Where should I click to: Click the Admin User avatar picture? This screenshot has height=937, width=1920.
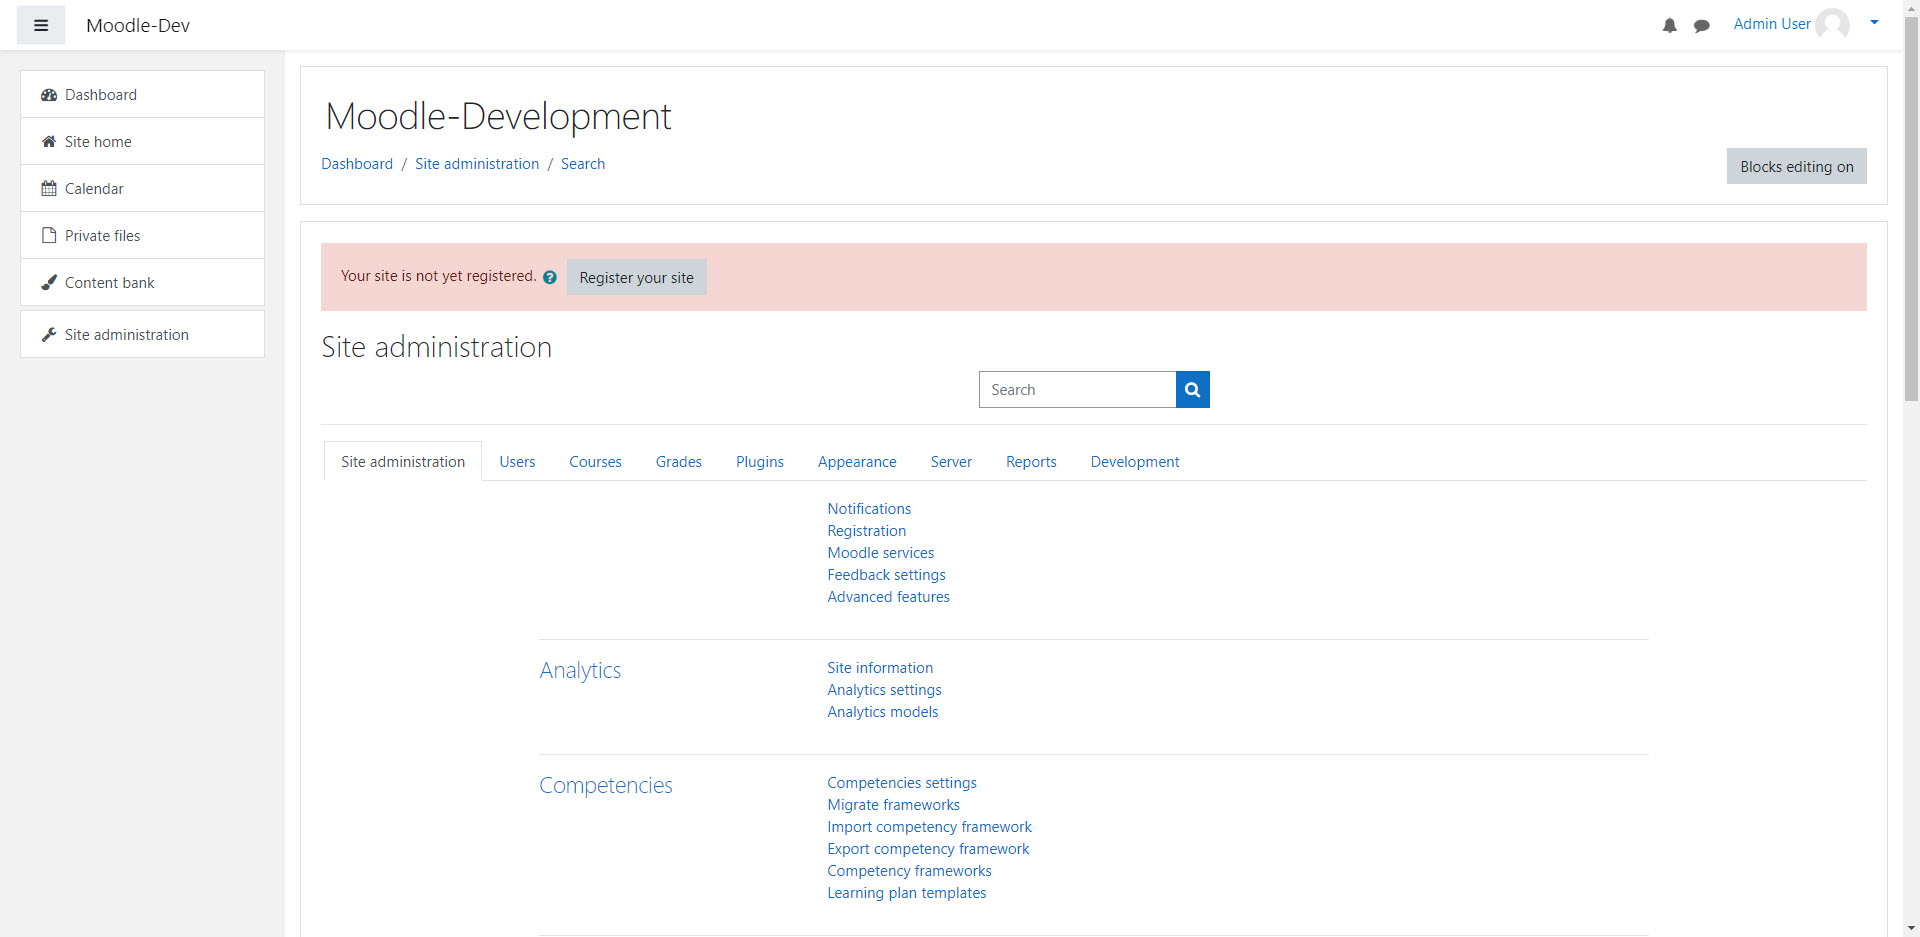tap(1832, 24)
